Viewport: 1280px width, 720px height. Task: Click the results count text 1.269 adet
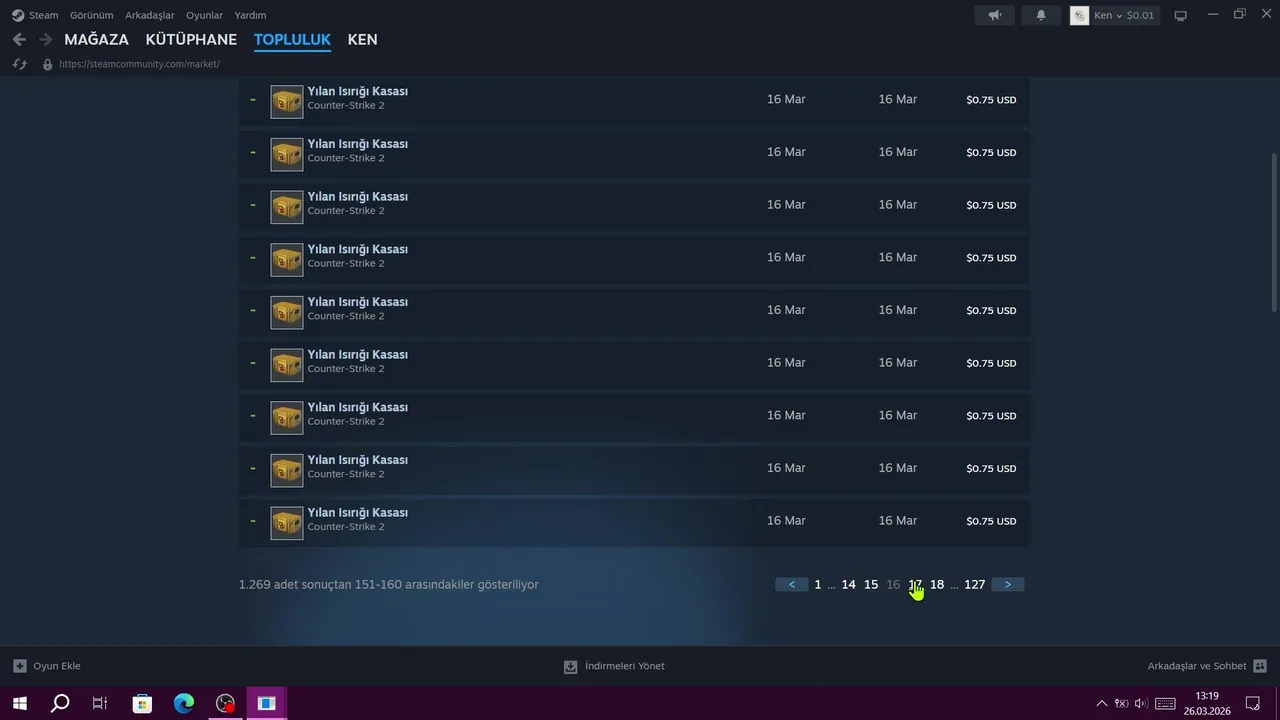389,584
